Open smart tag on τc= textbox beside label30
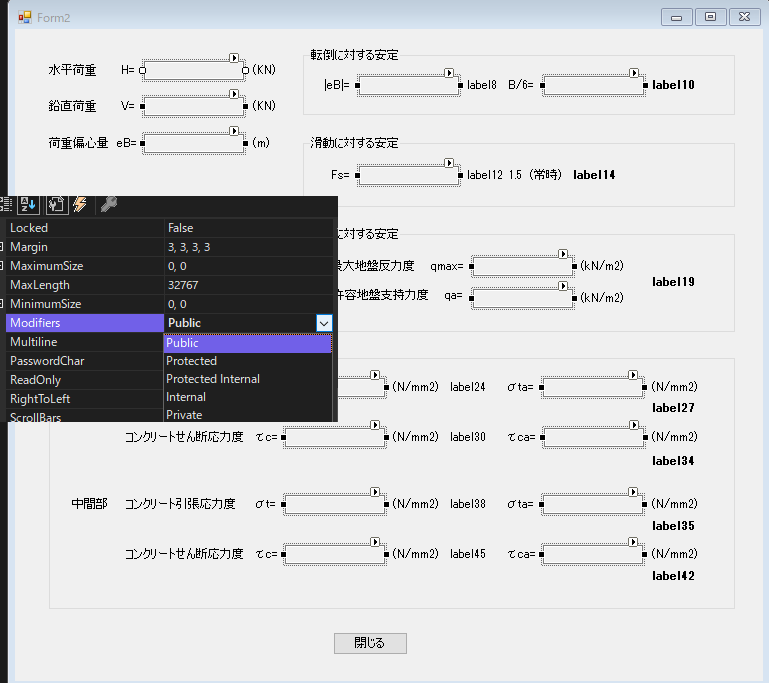 pyautogui.click(x=375, y=425)
